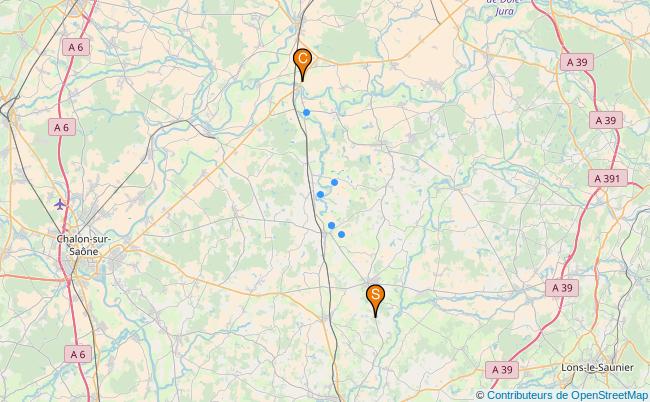Click the A 39 shield left of Lons-le-Saunier's northern road
The height and width of the screenshot is (402, 650).
(x=562, y=288)
